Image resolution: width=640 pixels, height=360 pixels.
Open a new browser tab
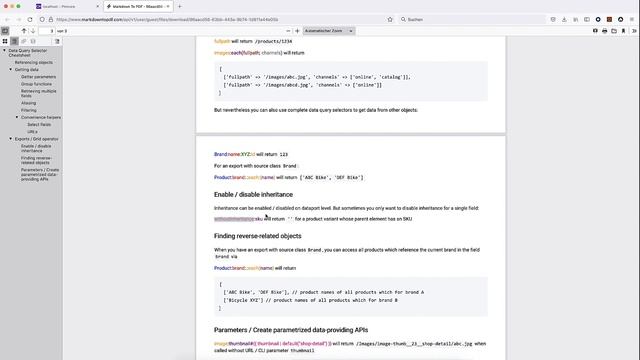point(180,7)
